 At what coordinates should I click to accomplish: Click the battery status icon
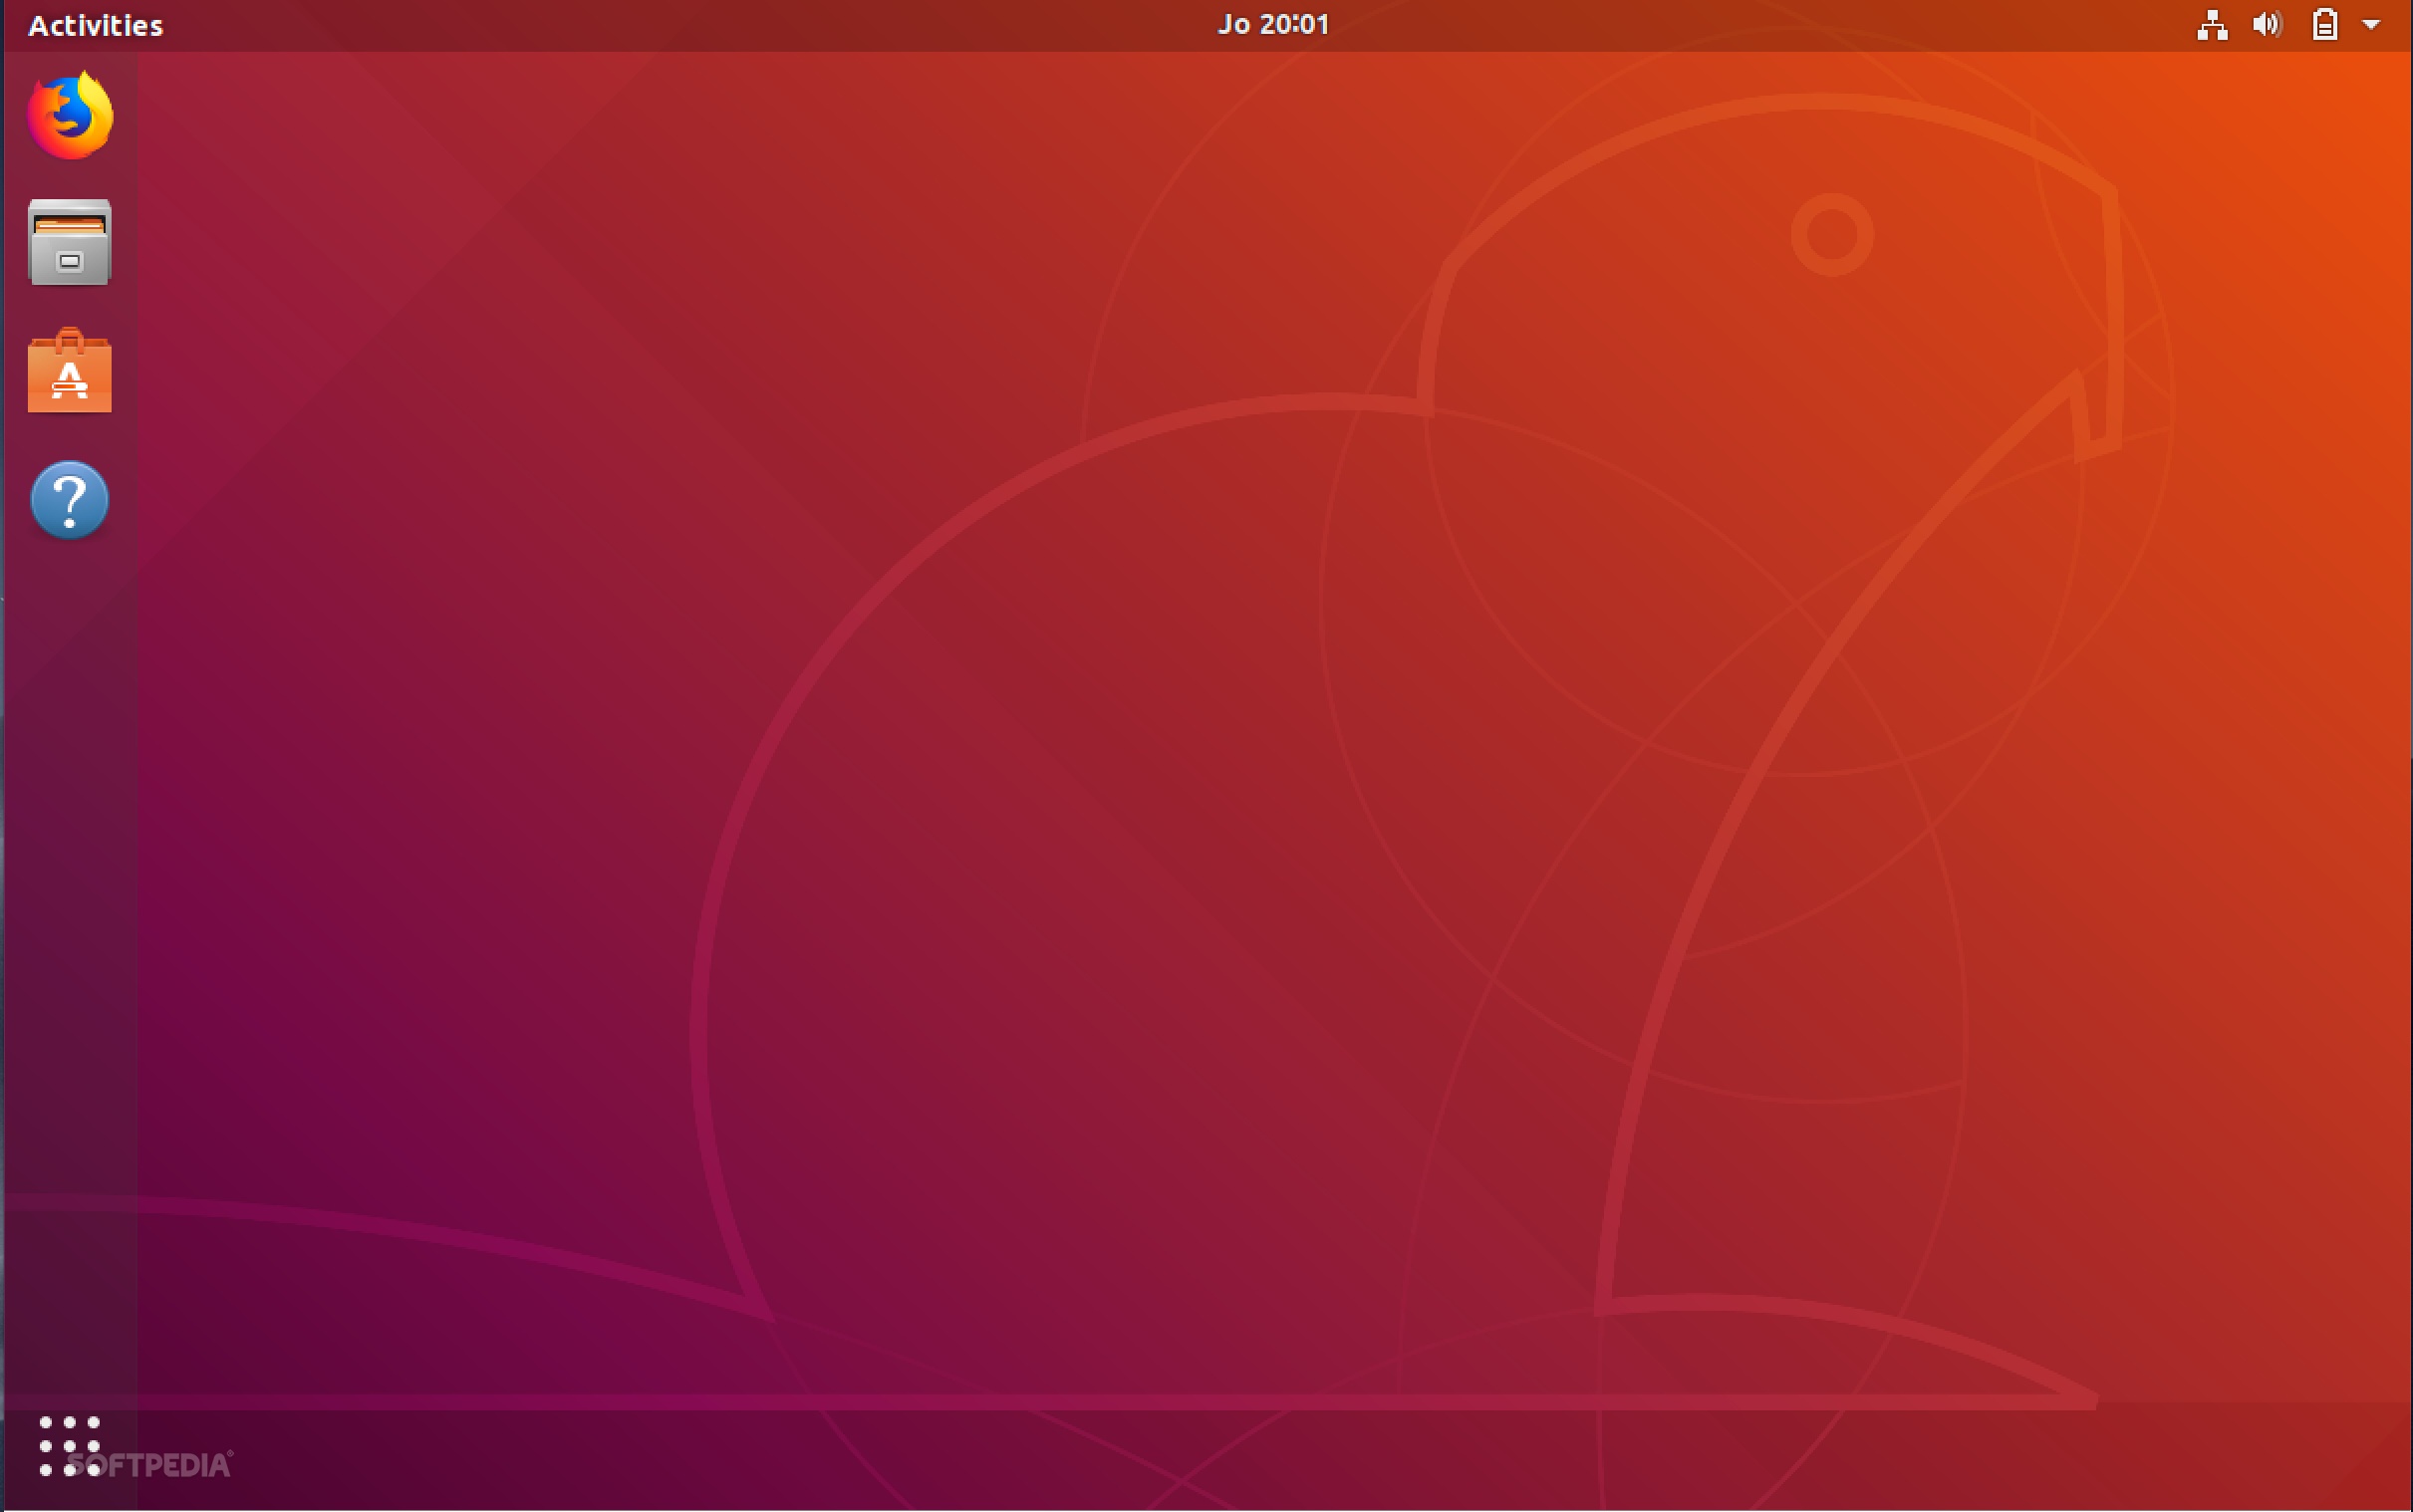coord(2325,24)
